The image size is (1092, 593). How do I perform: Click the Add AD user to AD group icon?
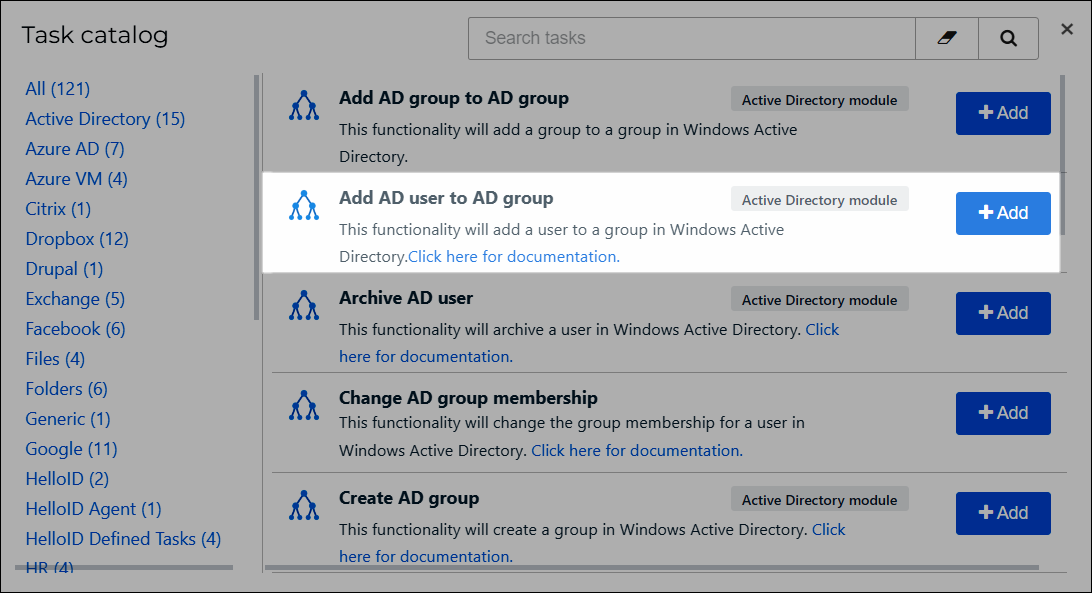pyautogui.click(x=304, y=206)
